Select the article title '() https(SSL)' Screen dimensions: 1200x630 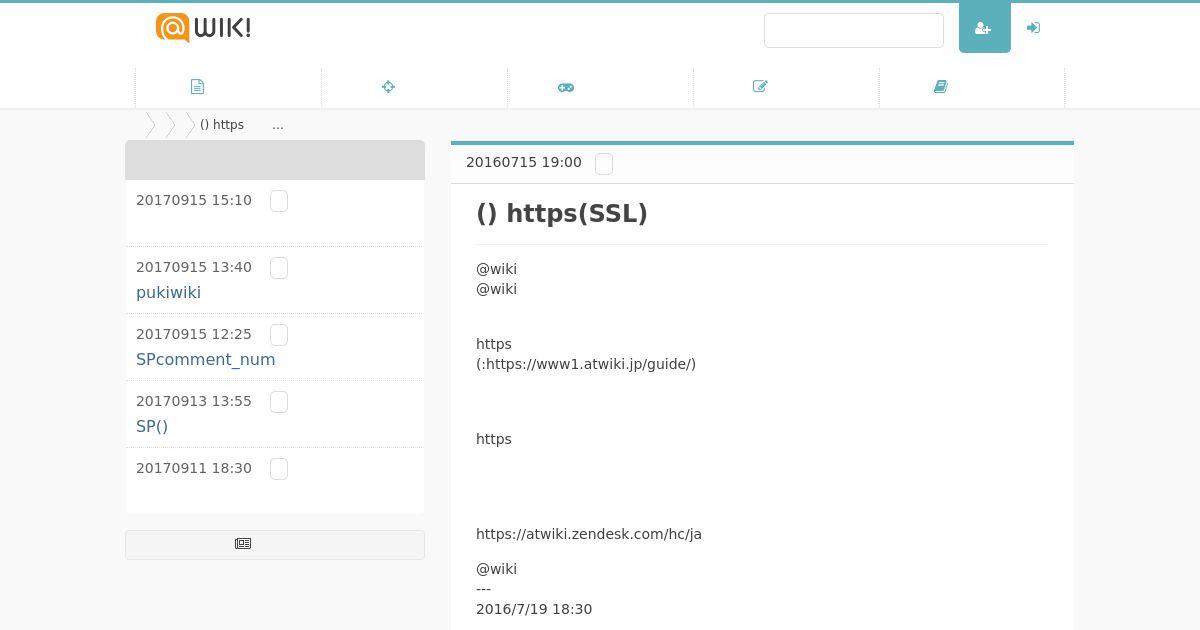[x=562, y=214]
